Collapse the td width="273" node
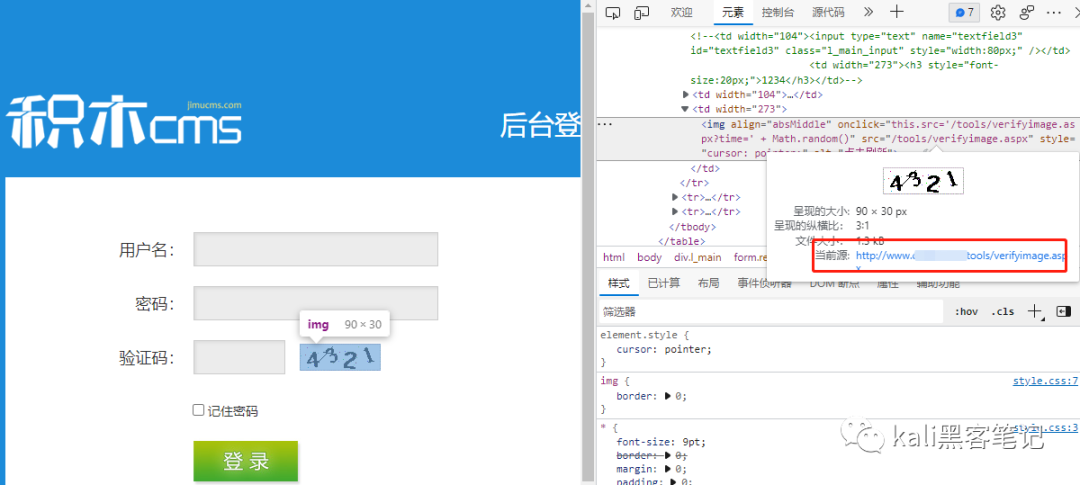1080x485 pixels. point(685,109)
